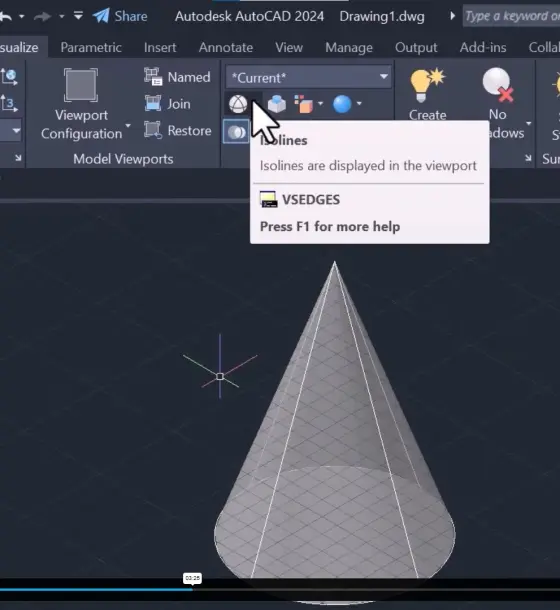560x610 pixels.
Task: Click the search arrow beside Drawing1.dwg
Action: click(452, 16)
